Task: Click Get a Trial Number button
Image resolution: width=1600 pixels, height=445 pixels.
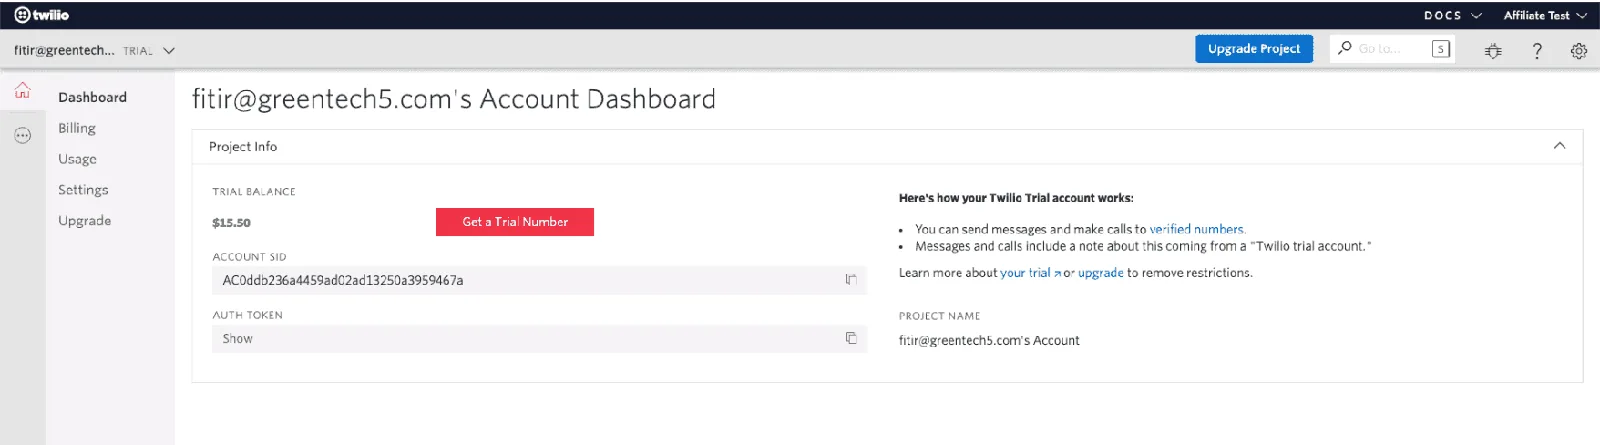Action: (515, 222)
